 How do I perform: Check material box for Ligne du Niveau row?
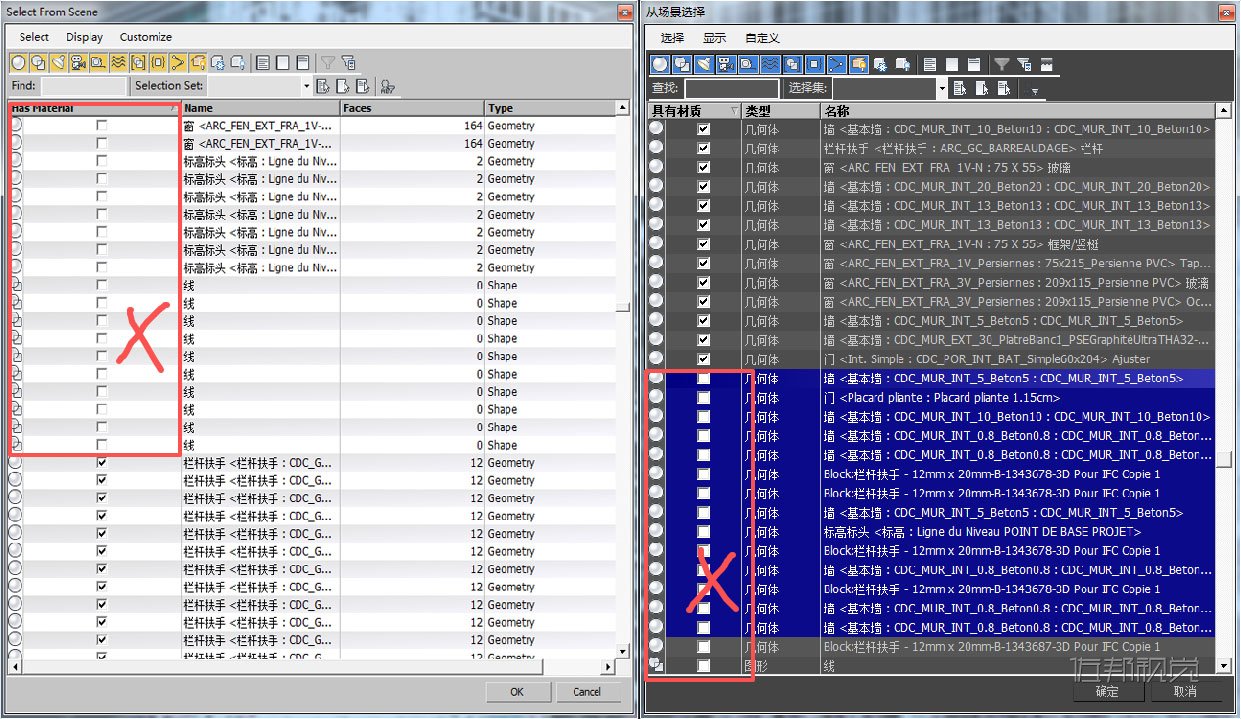704,532
